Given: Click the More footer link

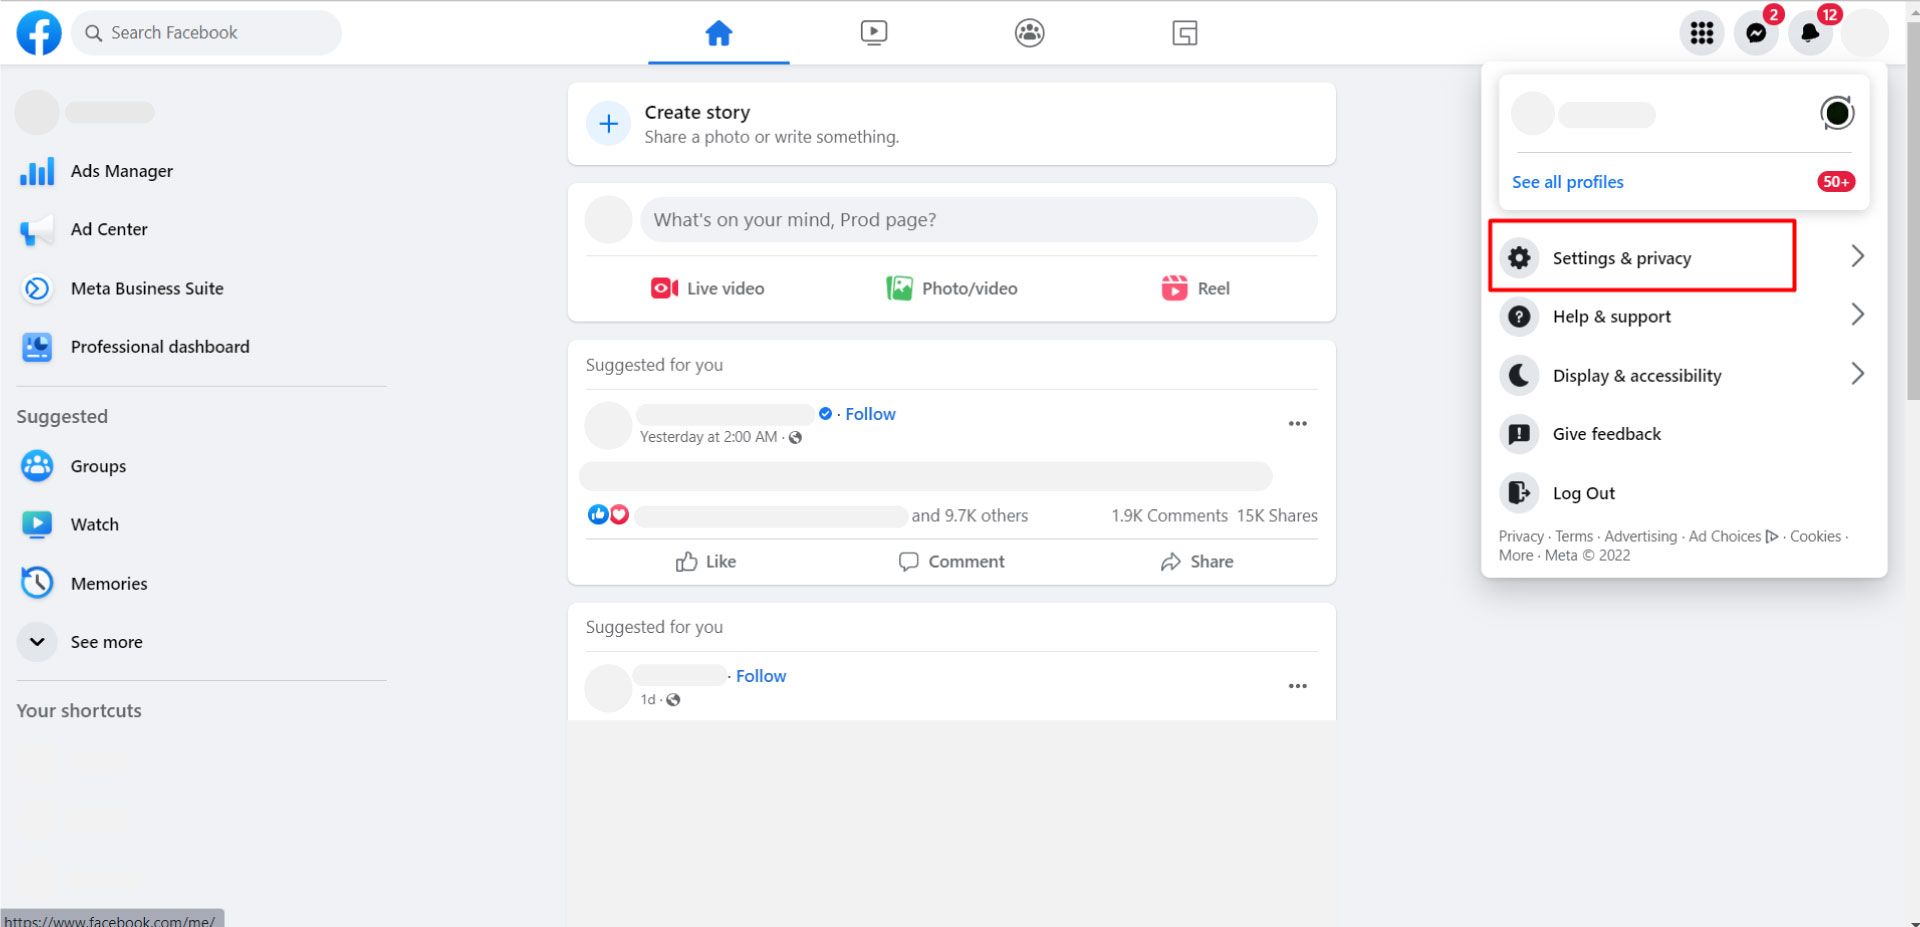Looking at the screenshot, I should tap(1516, 556).
